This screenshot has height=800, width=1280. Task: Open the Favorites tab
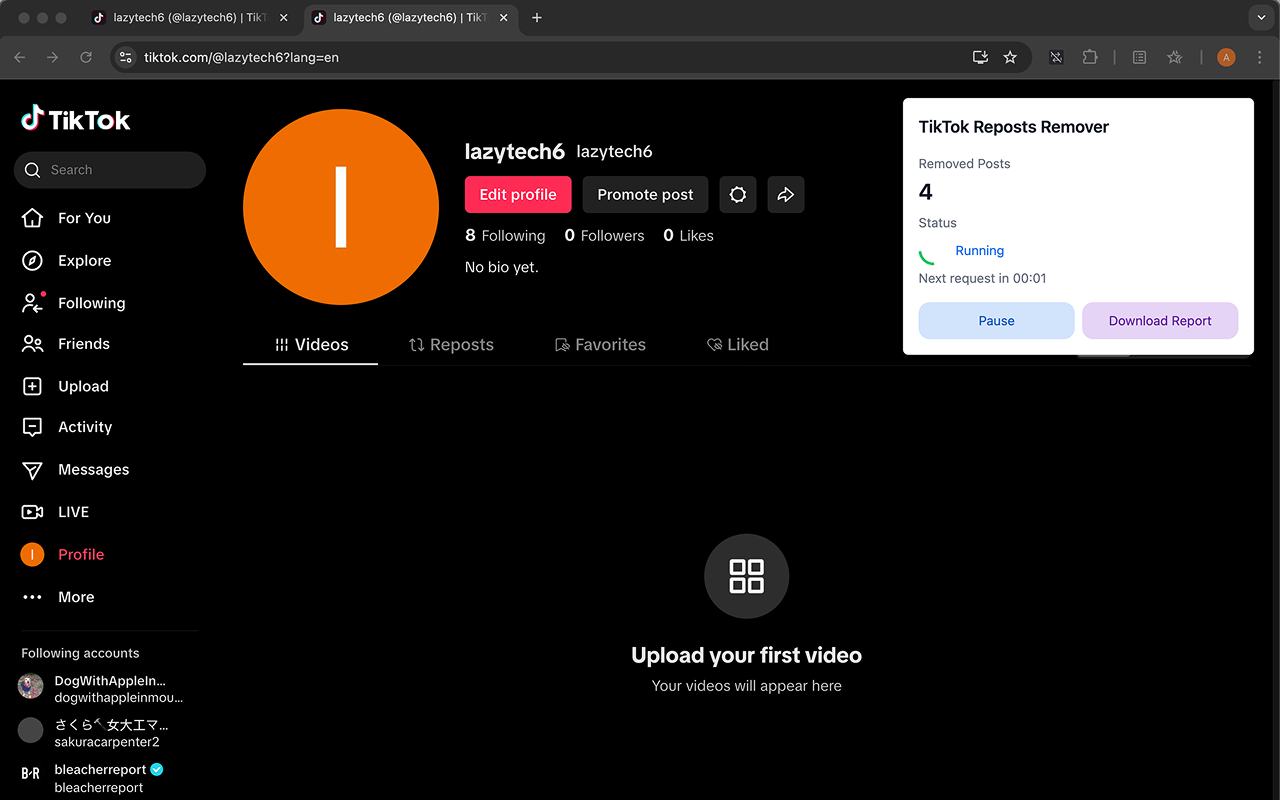point(600,344)
